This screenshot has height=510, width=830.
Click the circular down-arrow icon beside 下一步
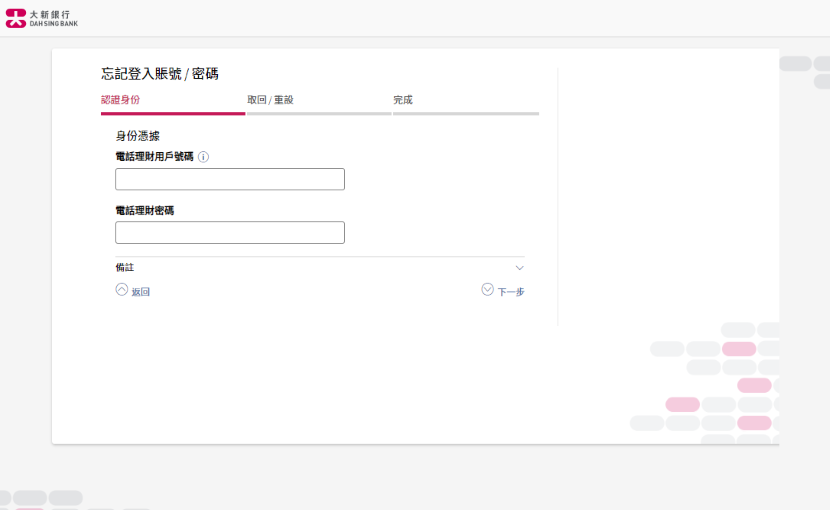[488, 289]
